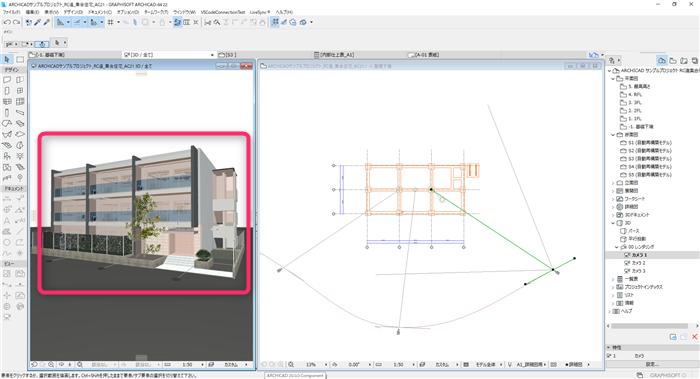Toggle the trace reference button in toolbar
Viewport: 700px width, 379px height.
(x=177, y=22)
